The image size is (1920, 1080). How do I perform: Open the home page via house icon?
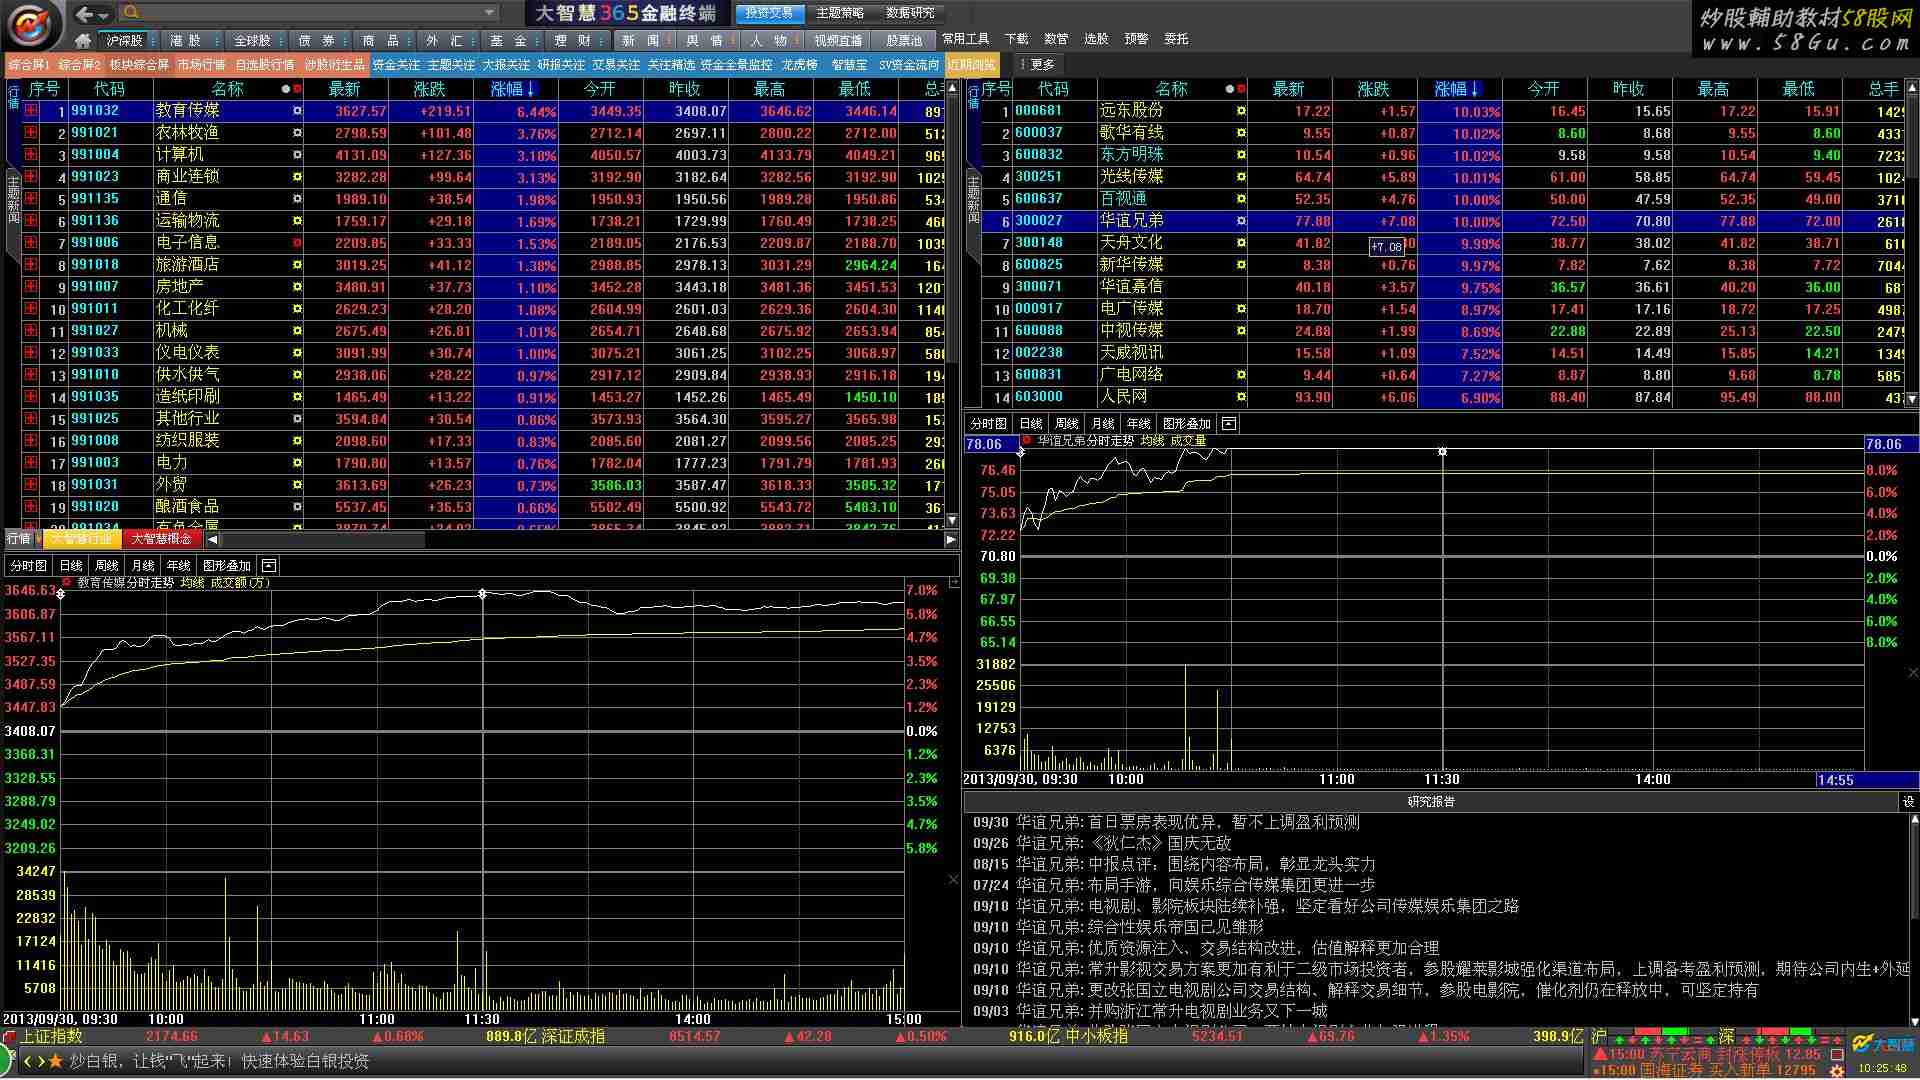click(x=83, y=40)
